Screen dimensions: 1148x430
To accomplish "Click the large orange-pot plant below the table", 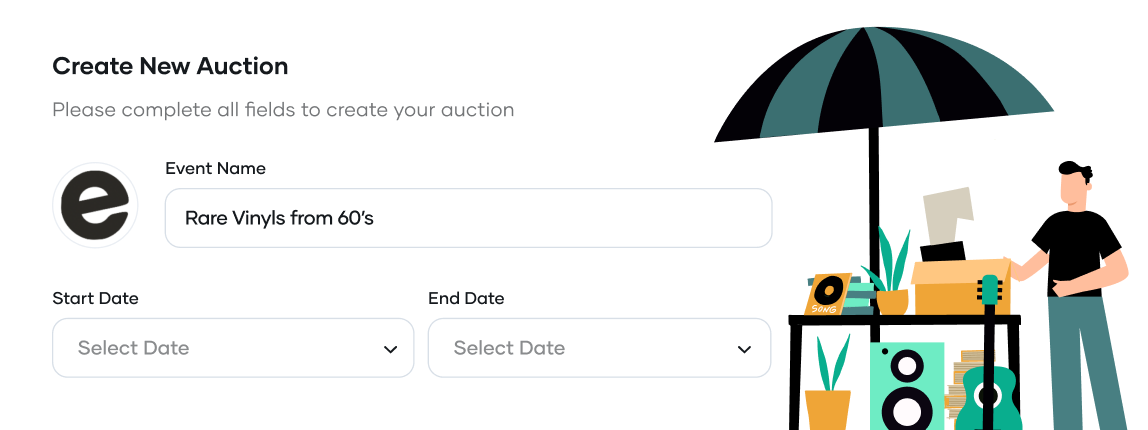I will pos(828,390).
